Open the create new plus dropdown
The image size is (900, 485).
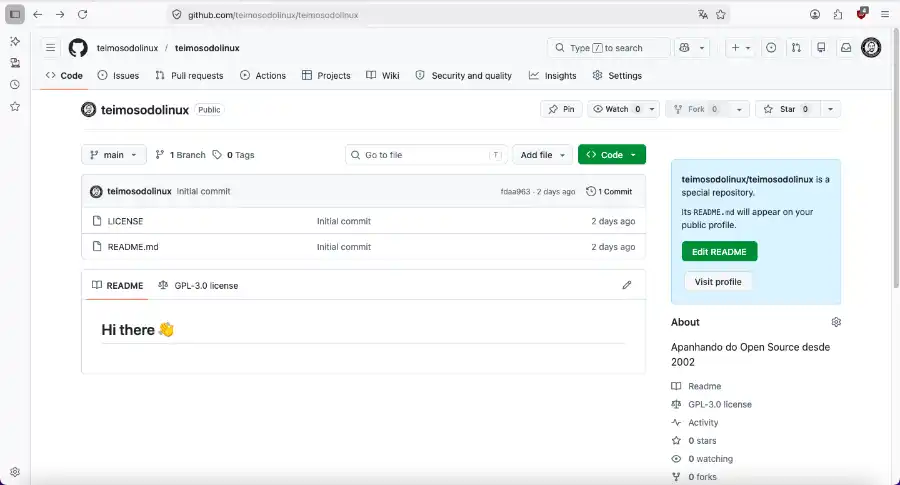coord(741,48)
